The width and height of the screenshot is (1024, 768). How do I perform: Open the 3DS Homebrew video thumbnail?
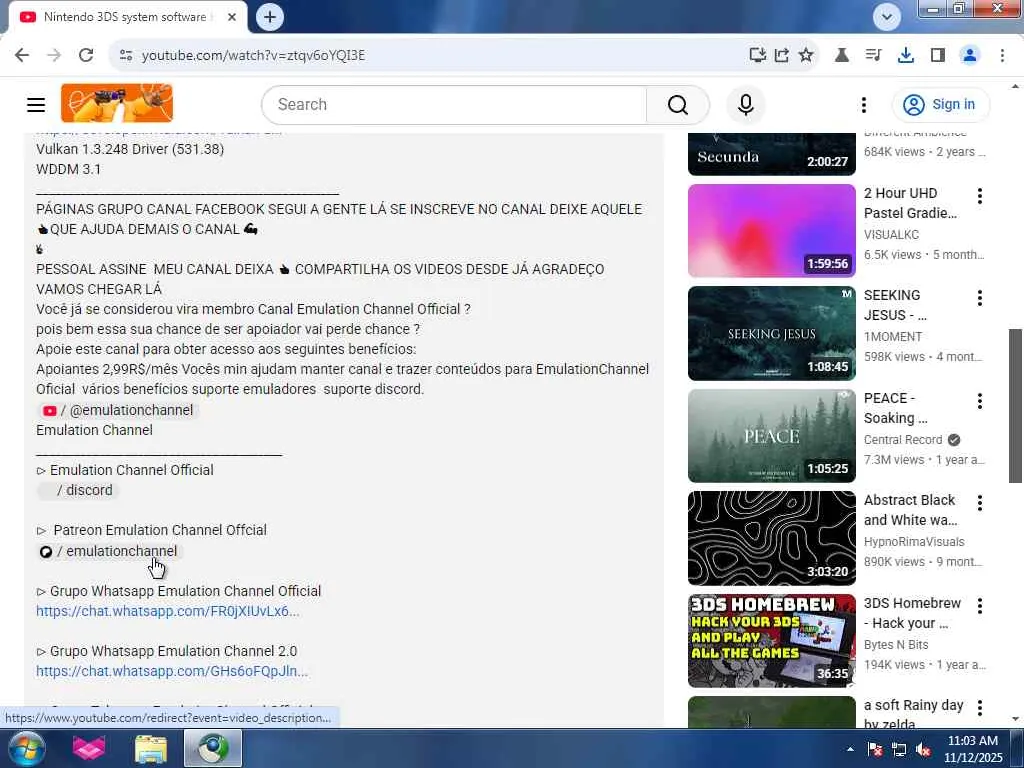[x=771, y=641]
